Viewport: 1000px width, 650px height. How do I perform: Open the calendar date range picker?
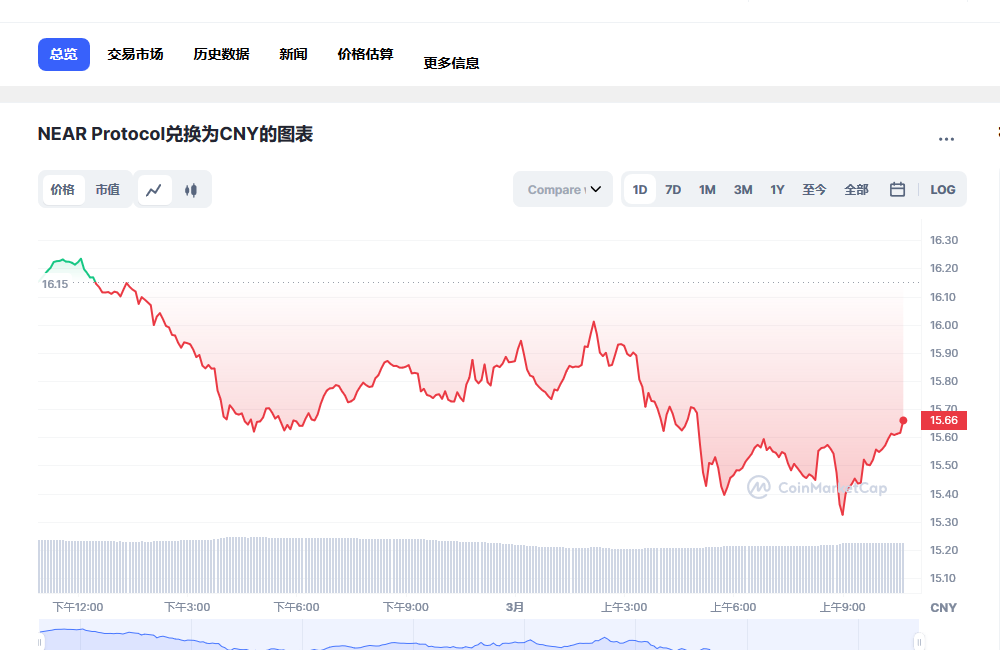897,189
